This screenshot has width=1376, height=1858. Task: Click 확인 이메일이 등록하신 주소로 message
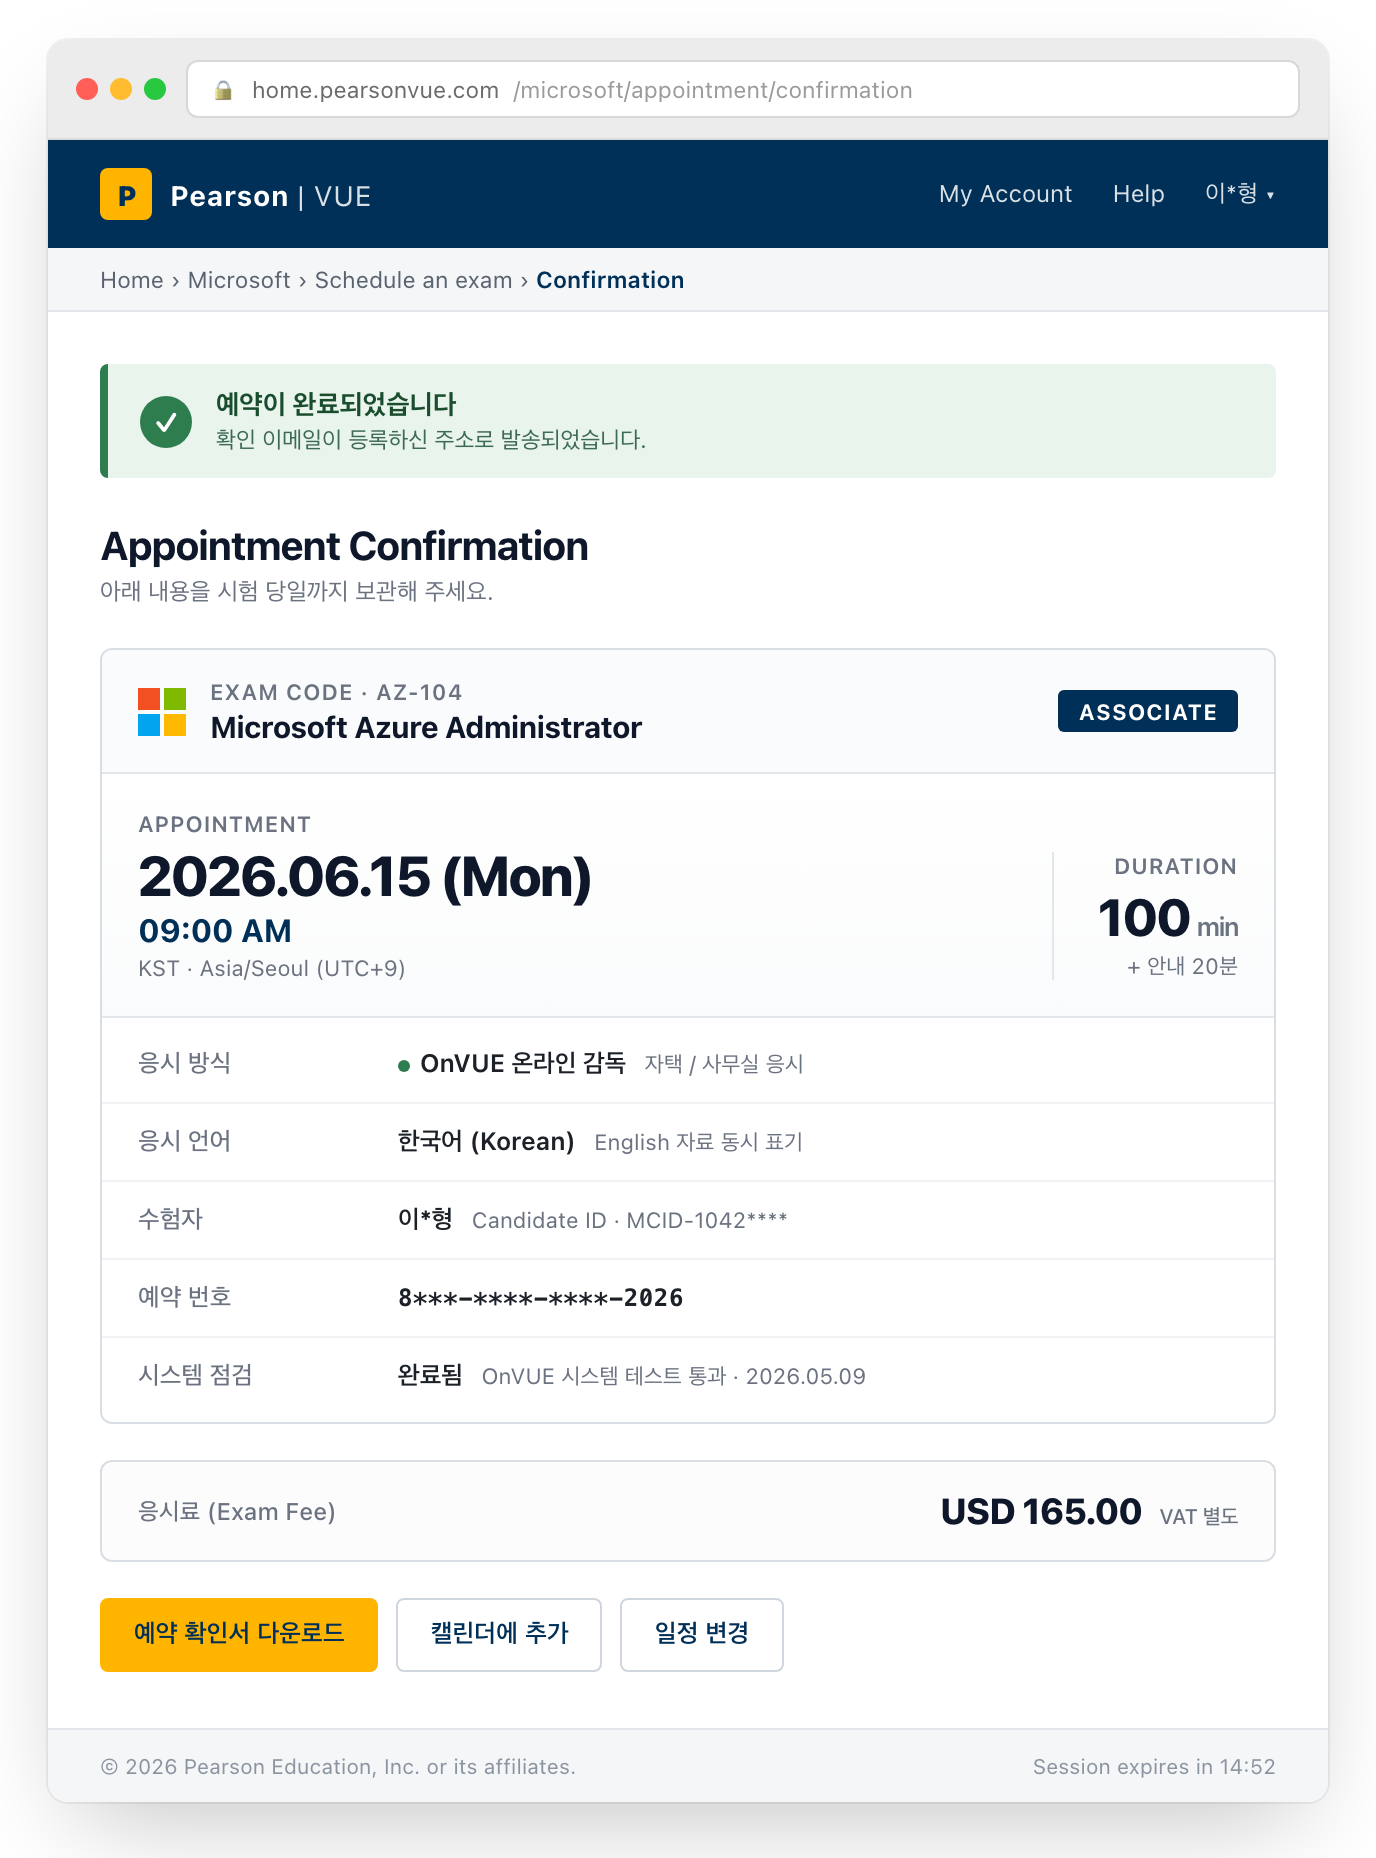[431, 439]
